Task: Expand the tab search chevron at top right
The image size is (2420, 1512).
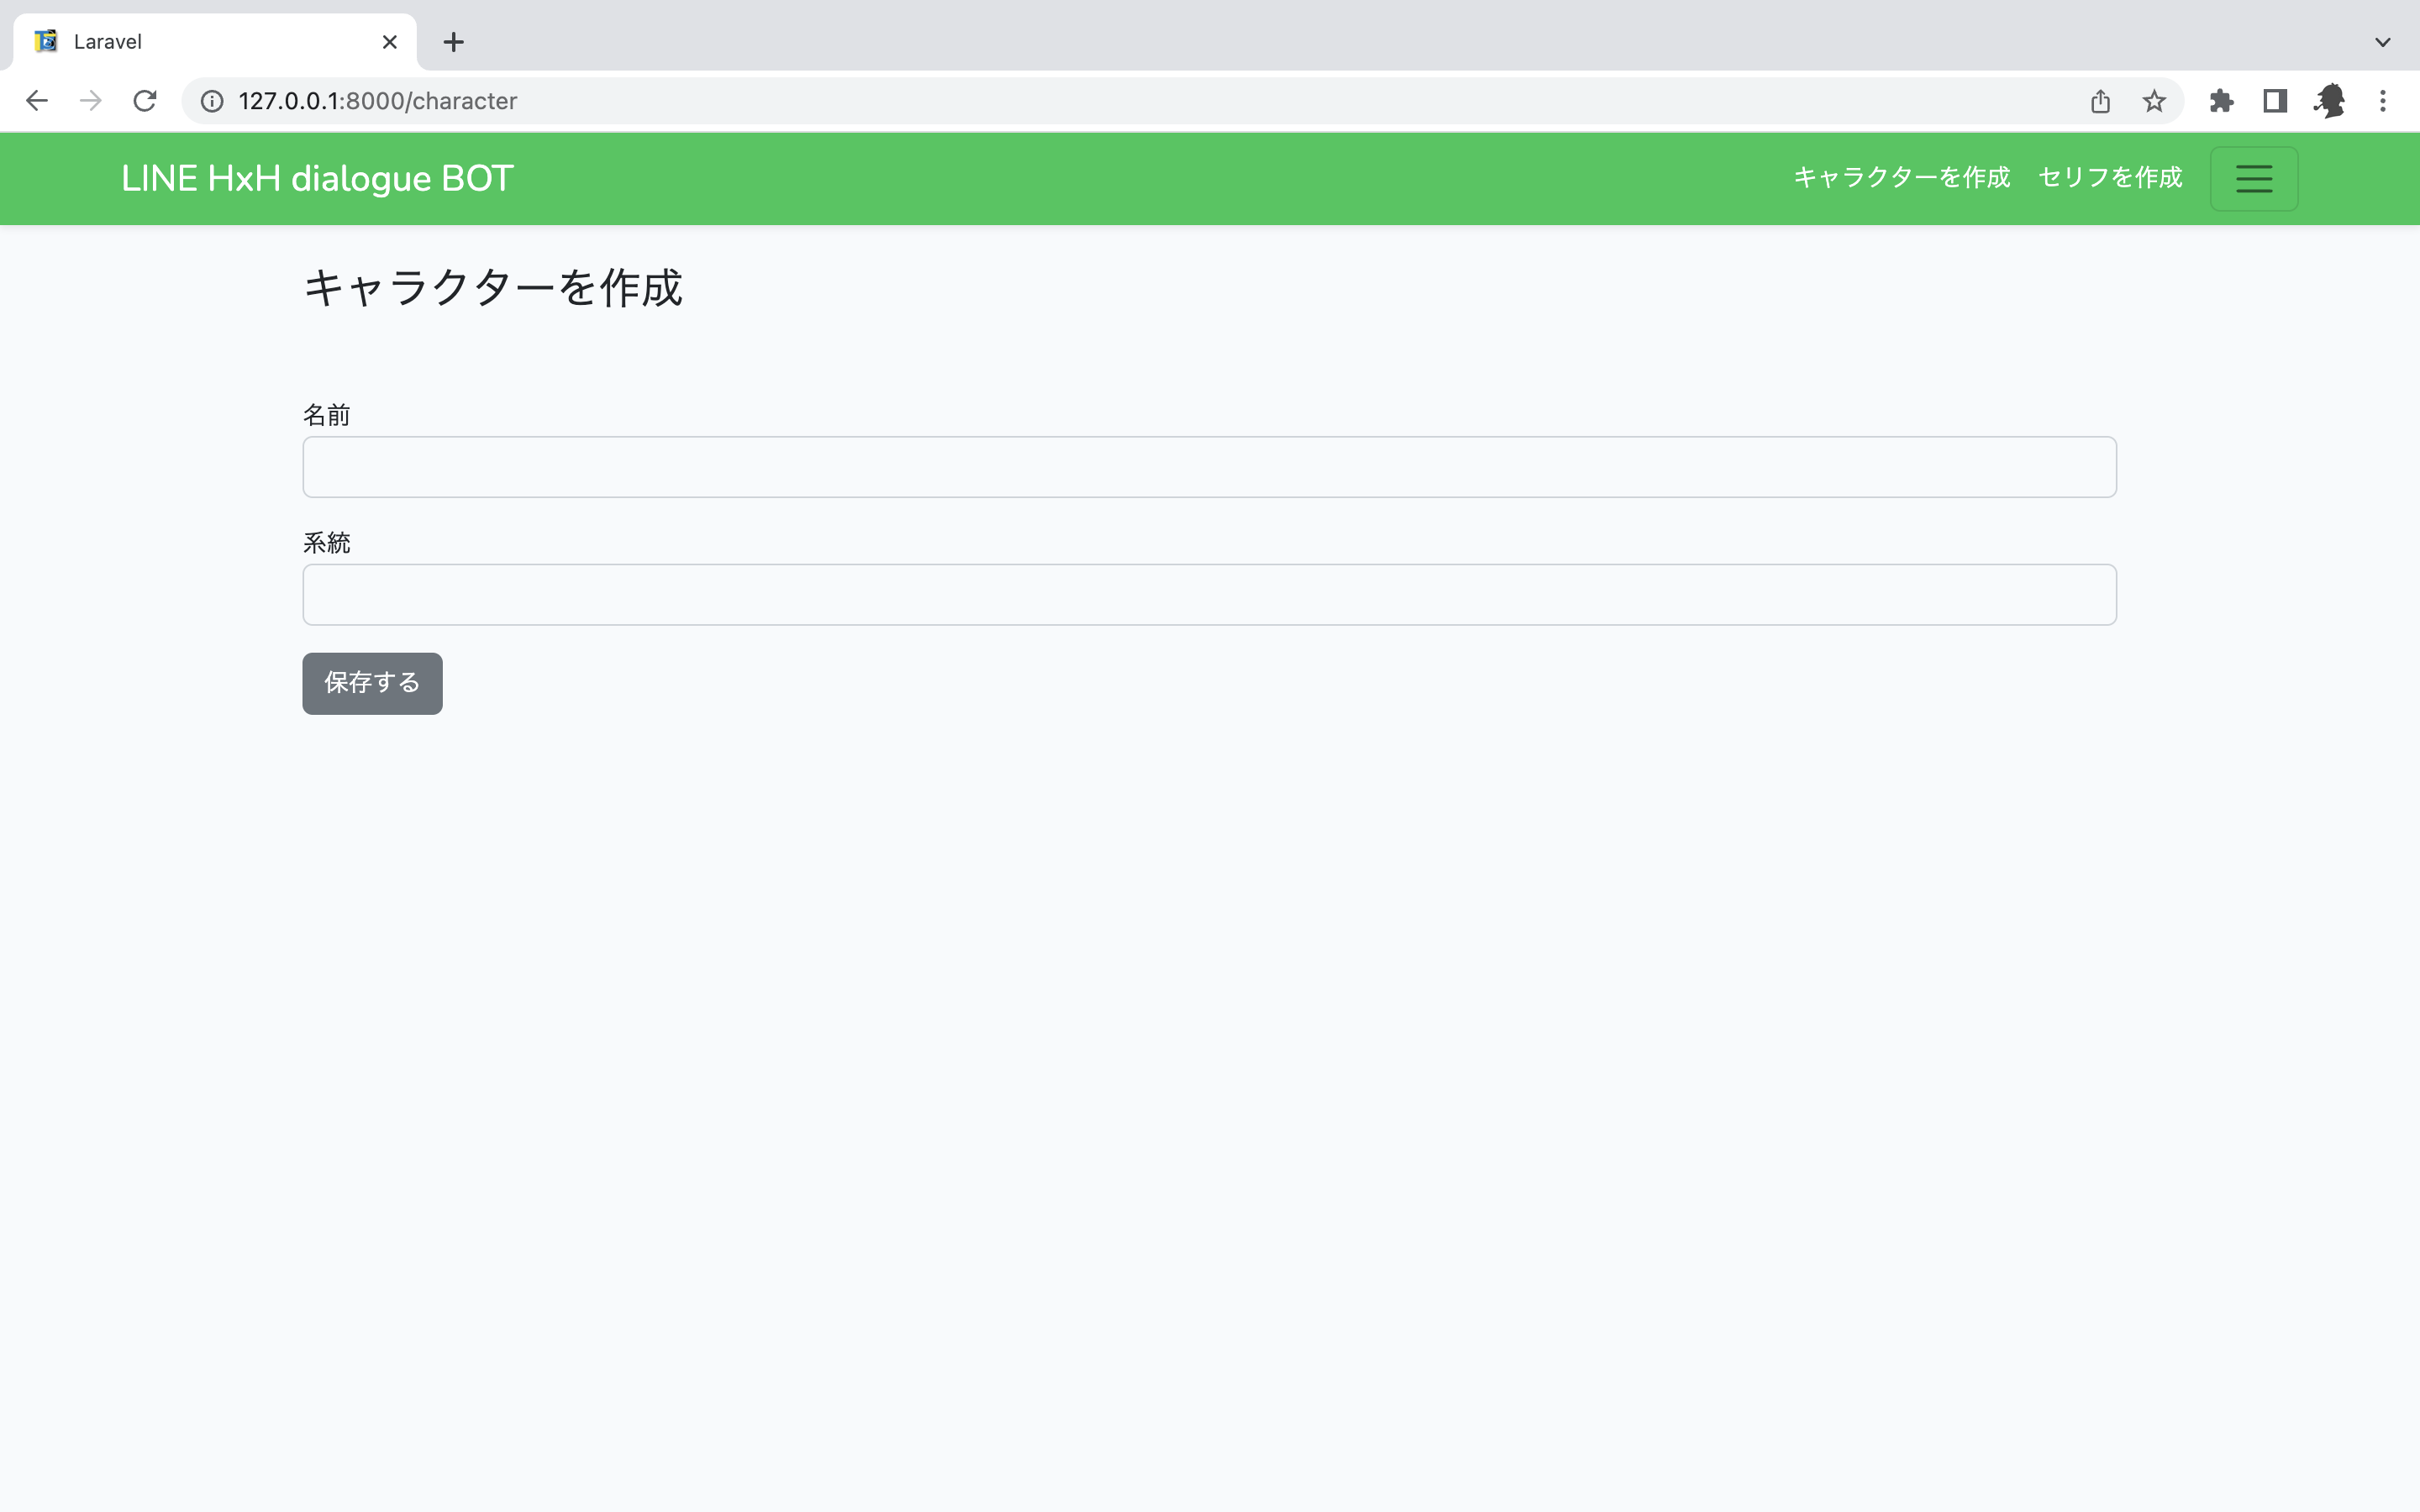Action: click(x=2383, y=41)
